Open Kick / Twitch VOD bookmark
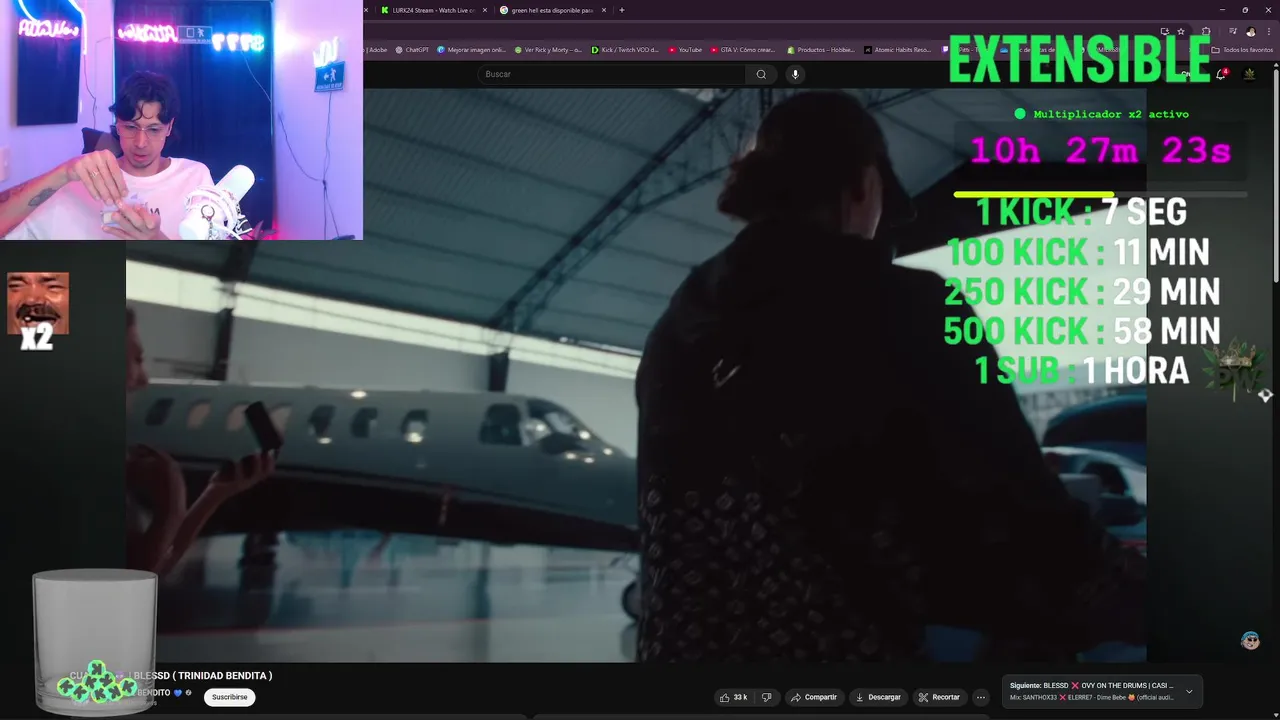Viewport: 1280px width, 720px height. click(625, 49)
